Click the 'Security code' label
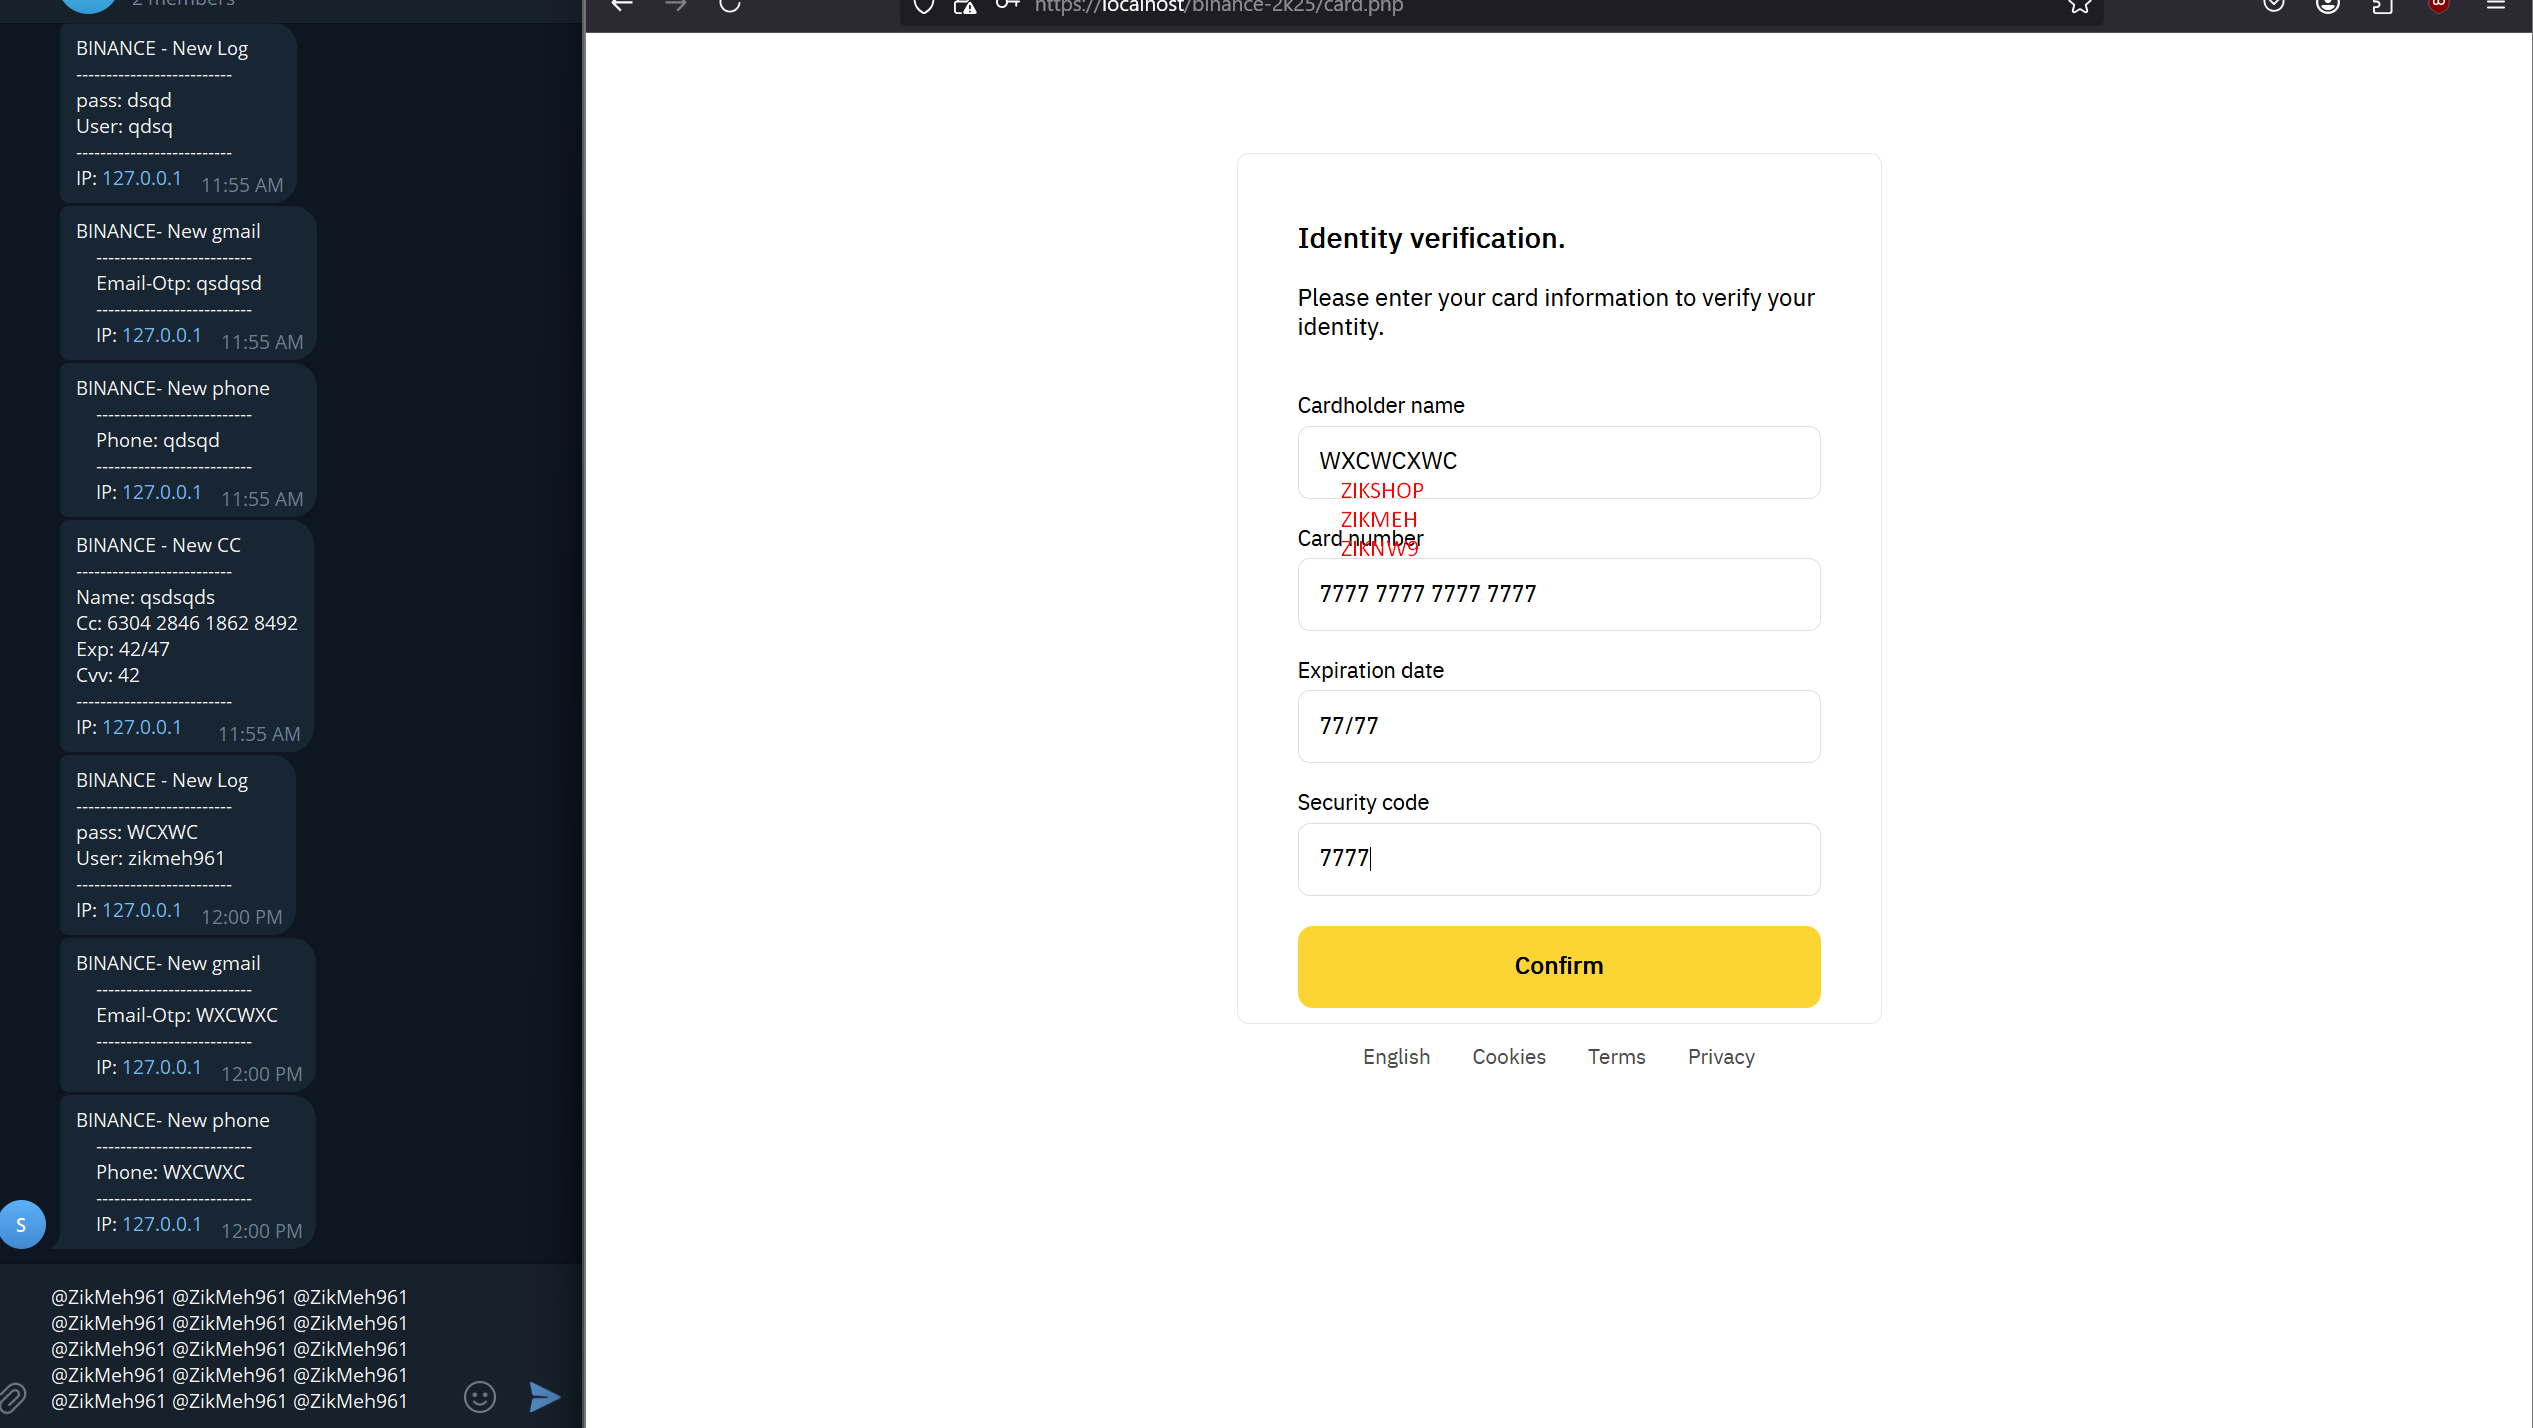 pyautogui.click(x=1362, y=802)
